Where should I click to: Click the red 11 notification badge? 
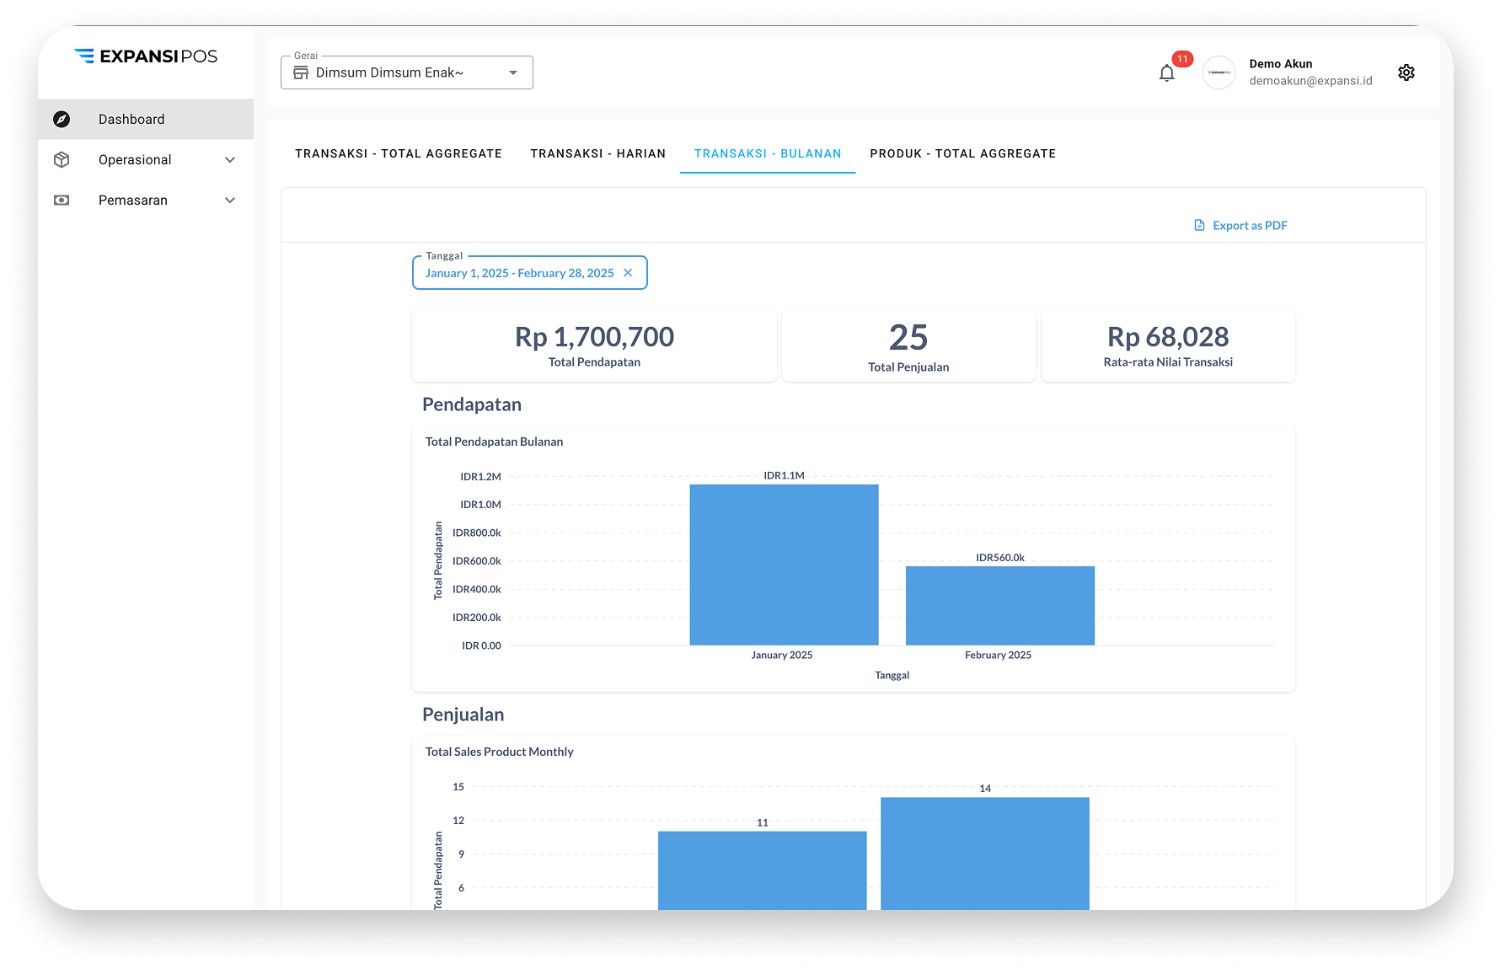[1182, 59]
